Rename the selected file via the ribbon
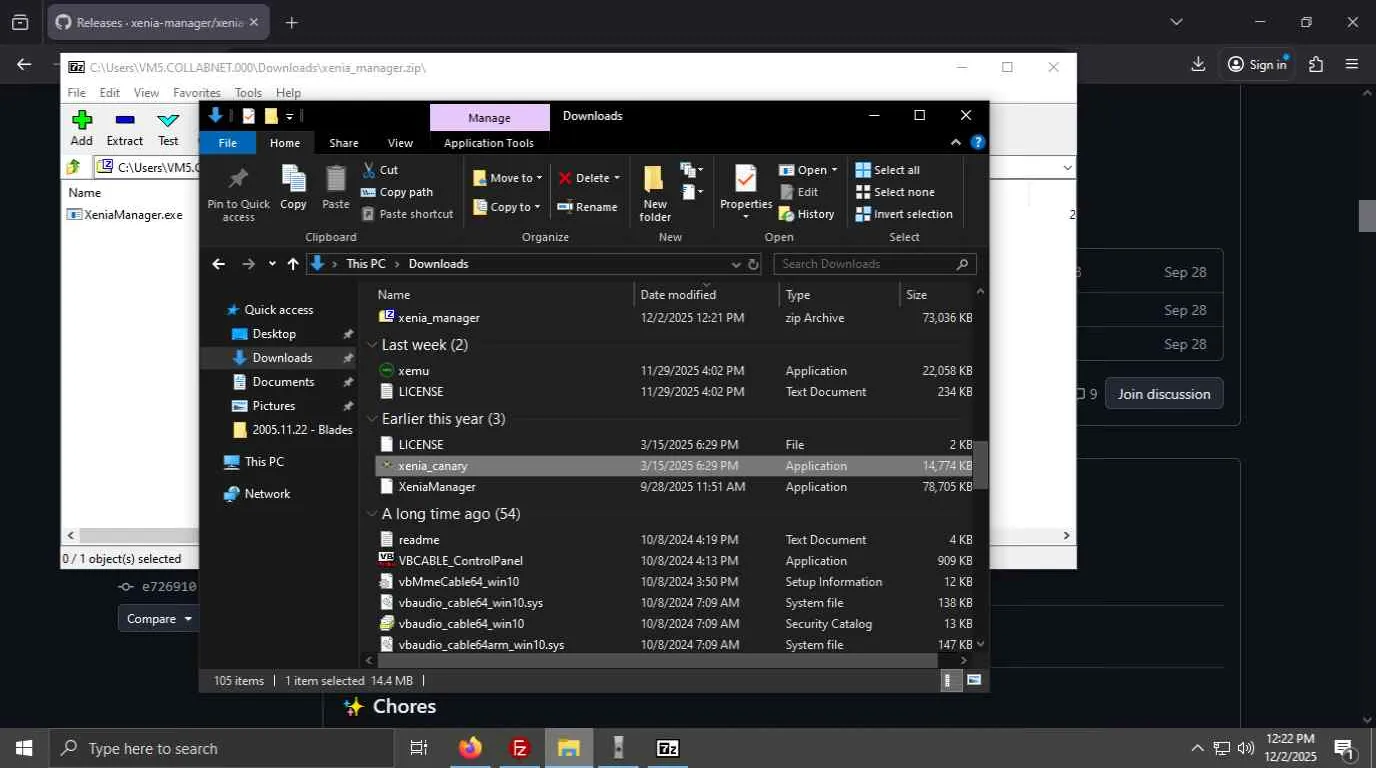 pos(587,207)
